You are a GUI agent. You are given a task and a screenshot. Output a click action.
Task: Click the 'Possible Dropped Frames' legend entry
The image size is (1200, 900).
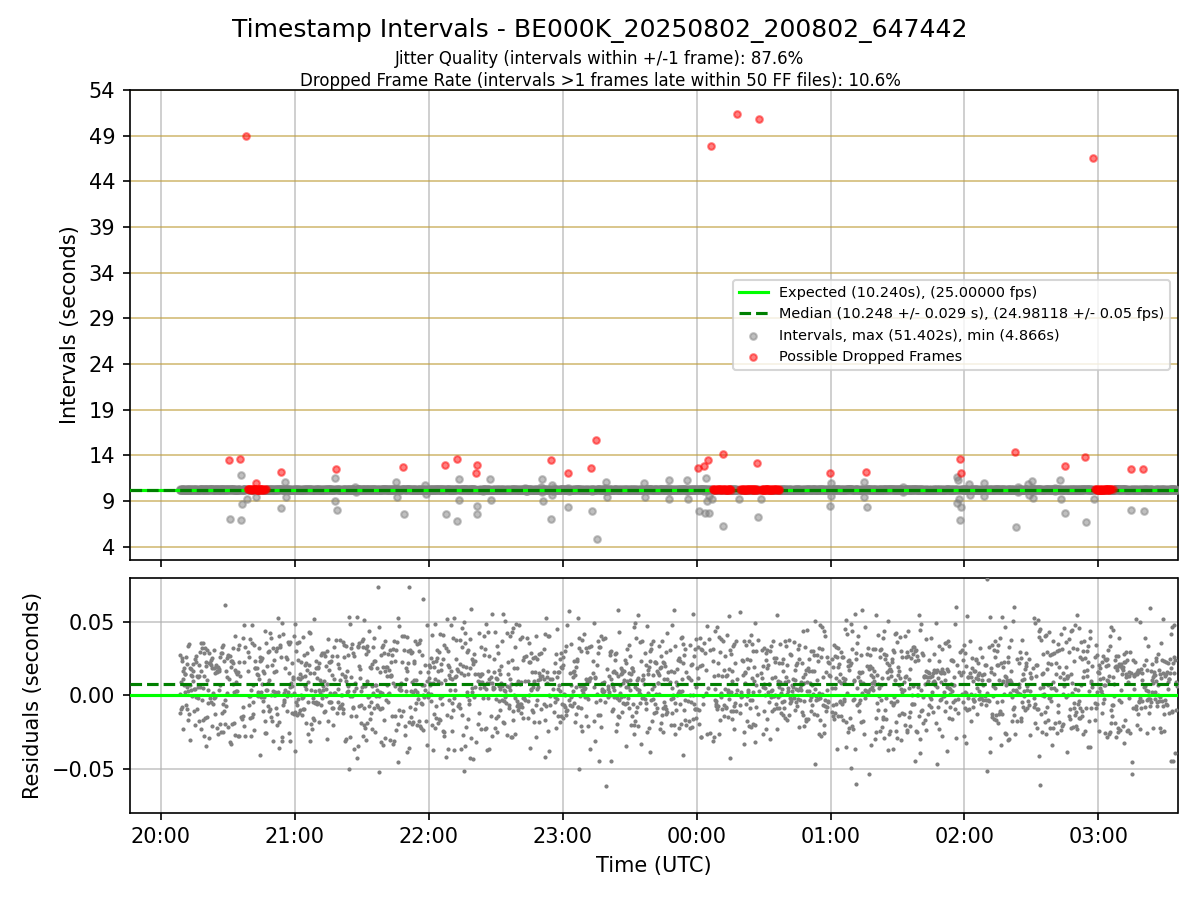[870, 356]
